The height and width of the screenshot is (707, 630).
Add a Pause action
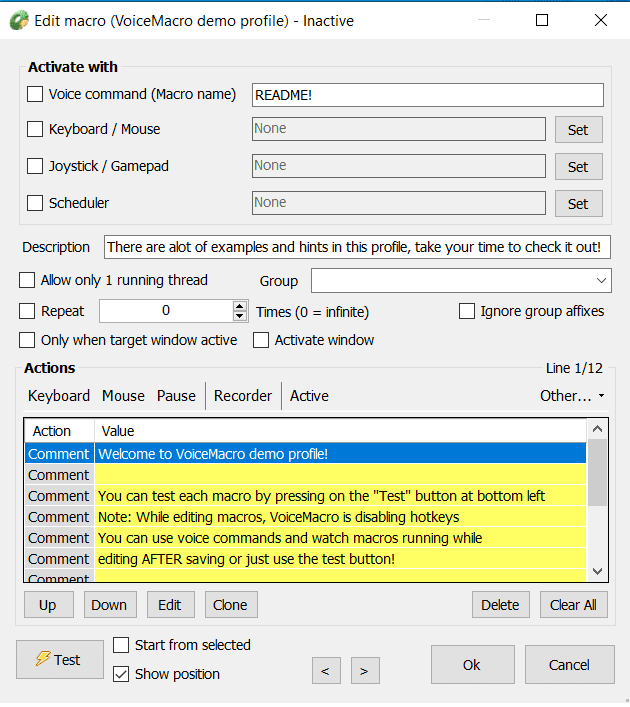point(176,396)
